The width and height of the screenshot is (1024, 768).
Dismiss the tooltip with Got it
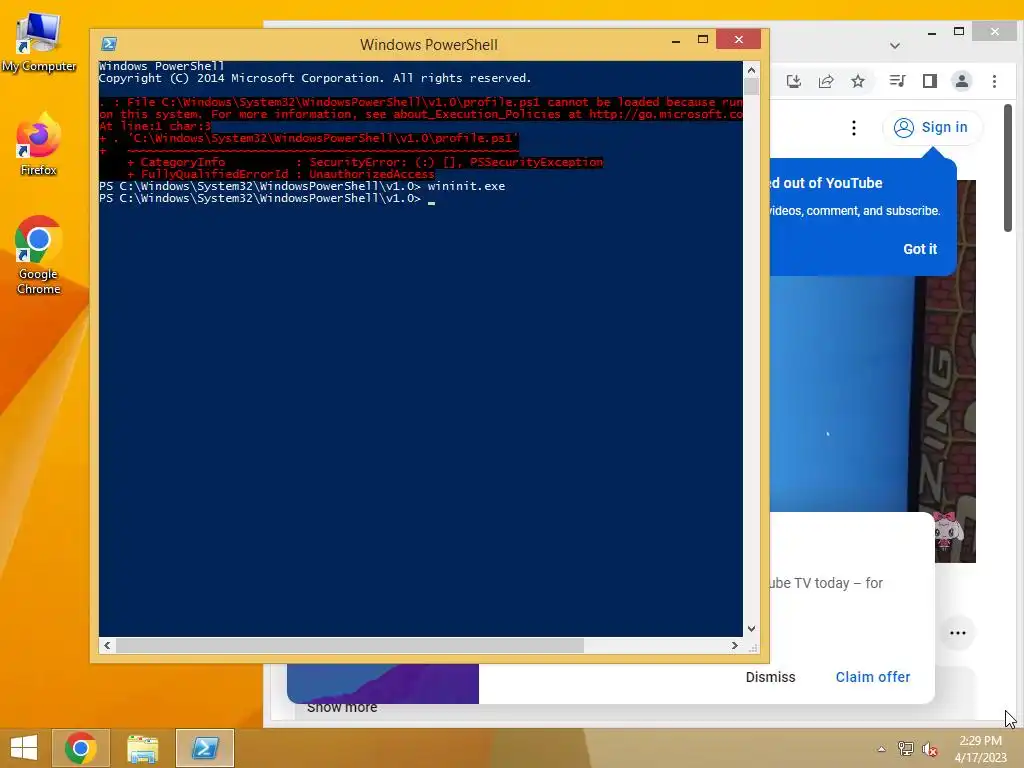click(x=920, y=249)
